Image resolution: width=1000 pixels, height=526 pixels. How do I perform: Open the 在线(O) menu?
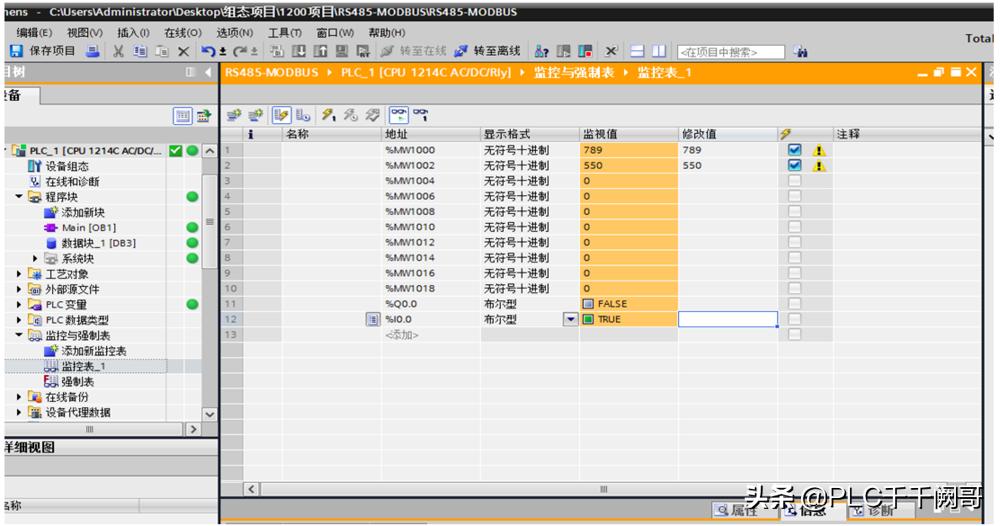coord(181,33)
